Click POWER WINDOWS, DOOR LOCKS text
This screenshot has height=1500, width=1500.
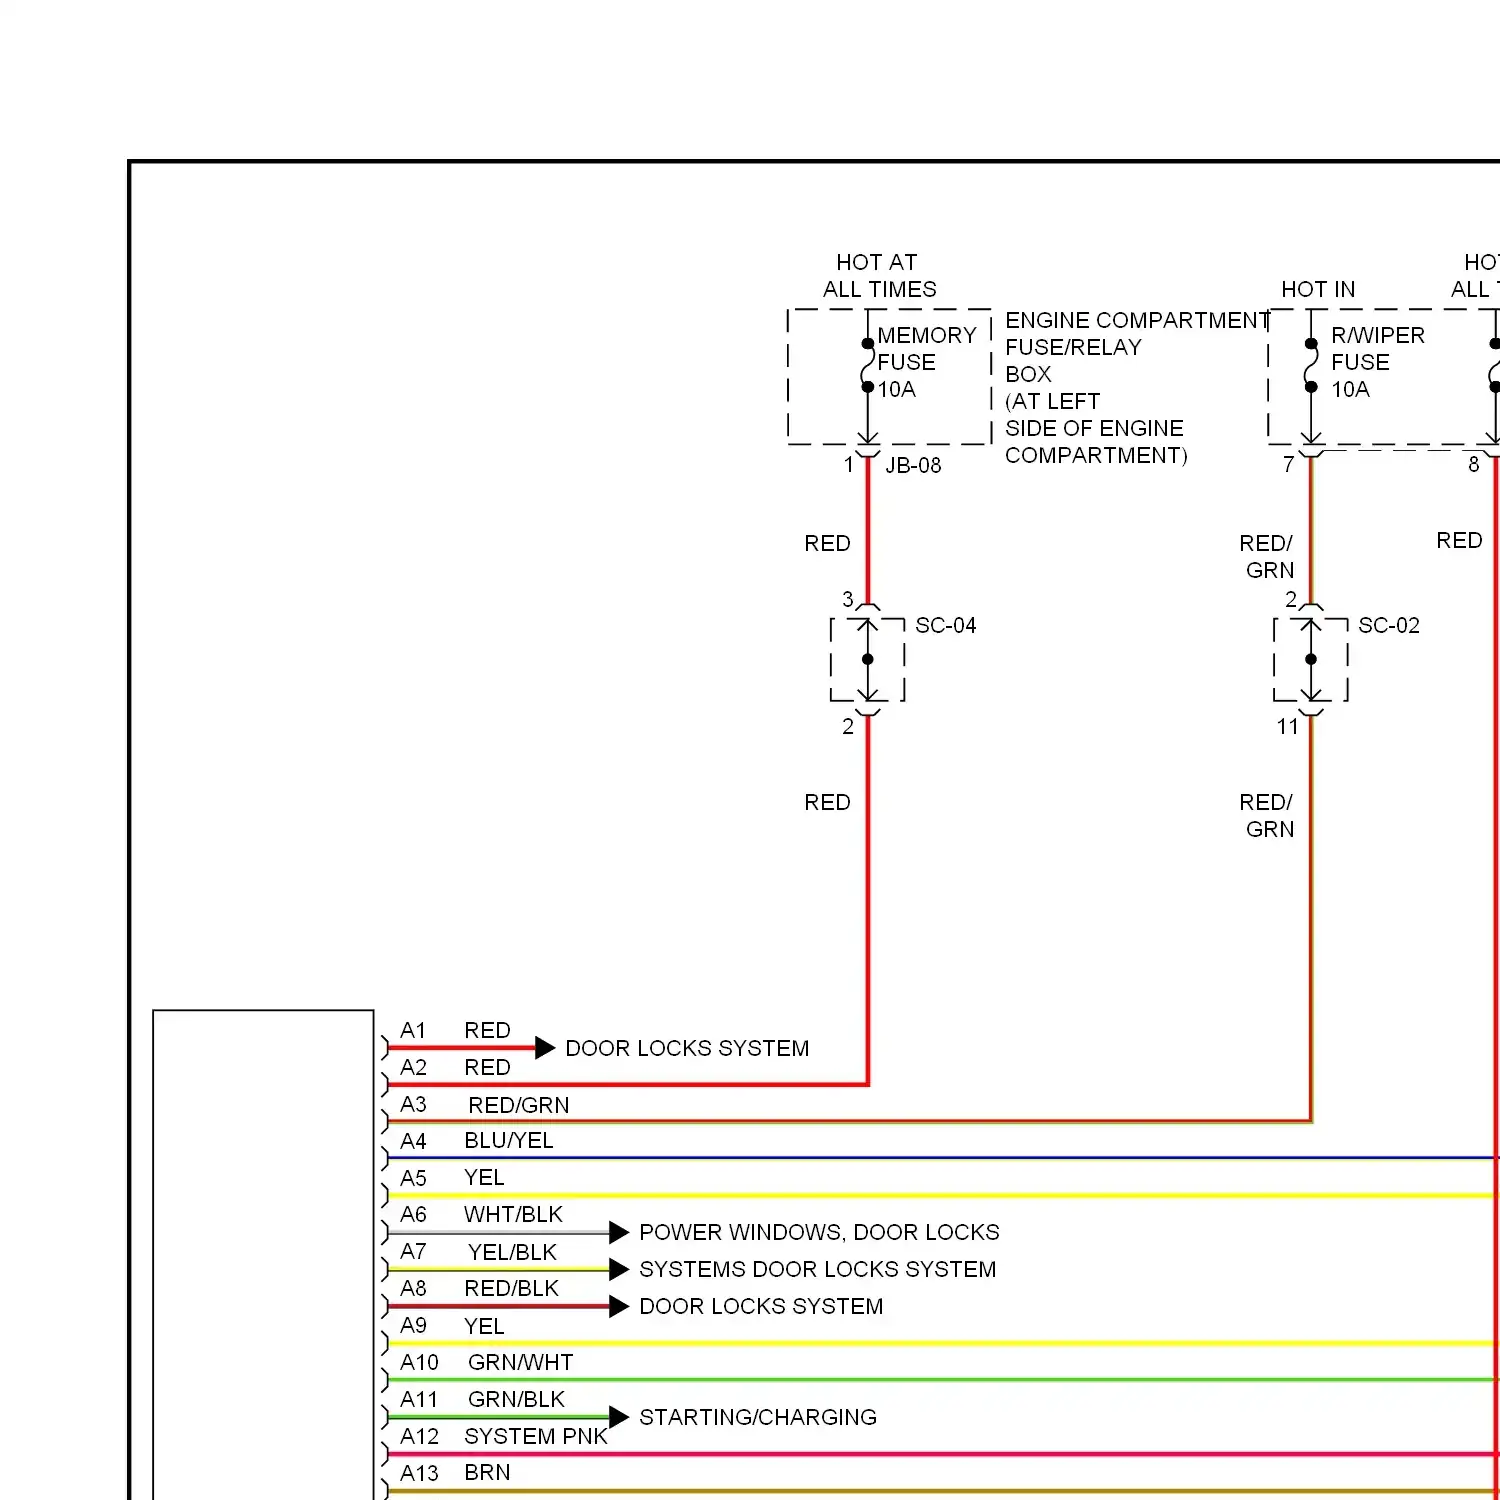click(819, 1232)
